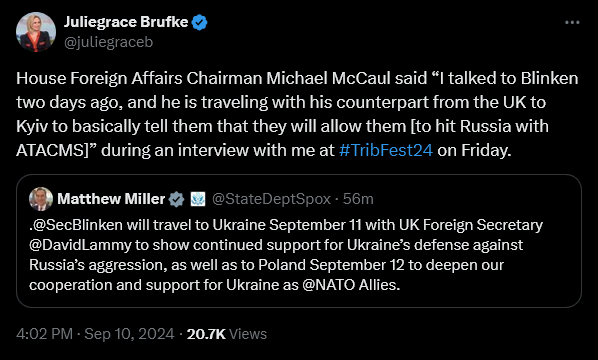Open Juliegrace Brufke's profile picture
This screenshot has width=598, height=360.
36,32
